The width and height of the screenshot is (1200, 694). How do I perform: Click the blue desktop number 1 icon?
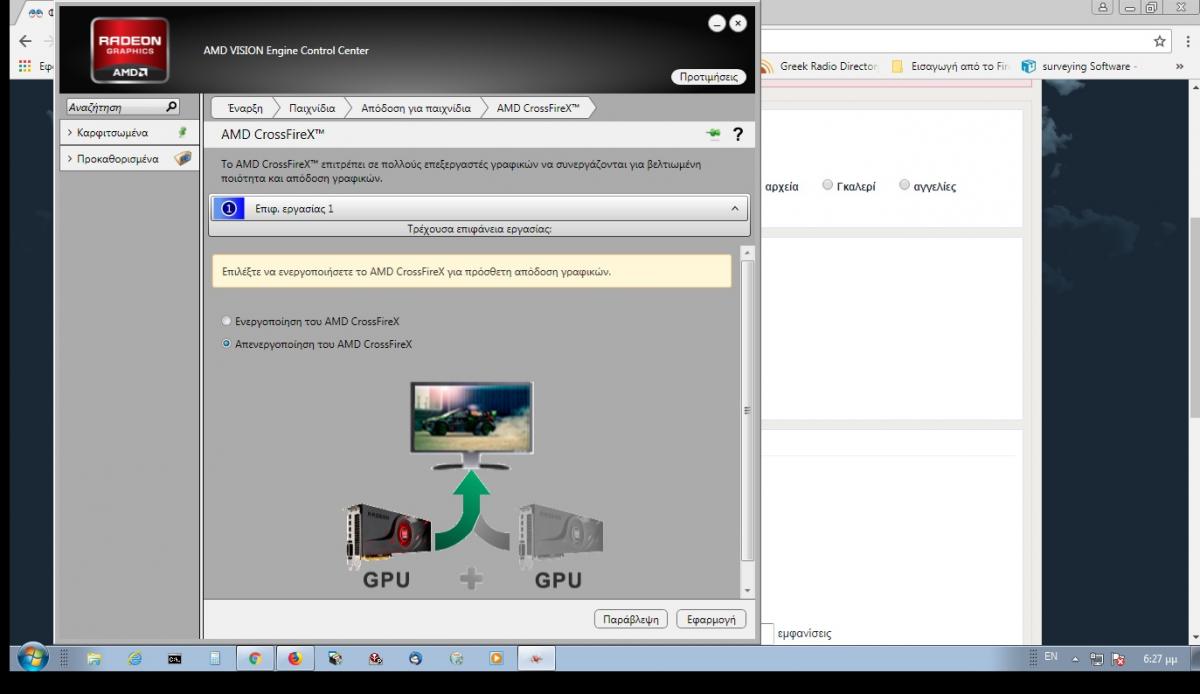tap(229, 208)
